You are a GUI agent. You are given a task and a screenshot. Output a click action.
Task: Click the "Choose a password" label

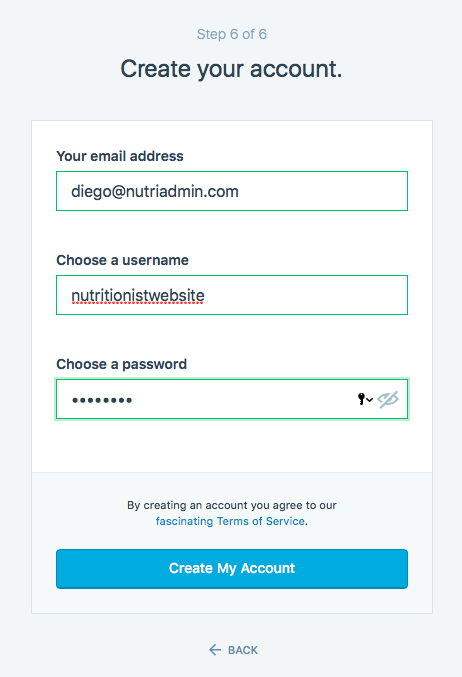pyautogui.click(x=122, y=364)
